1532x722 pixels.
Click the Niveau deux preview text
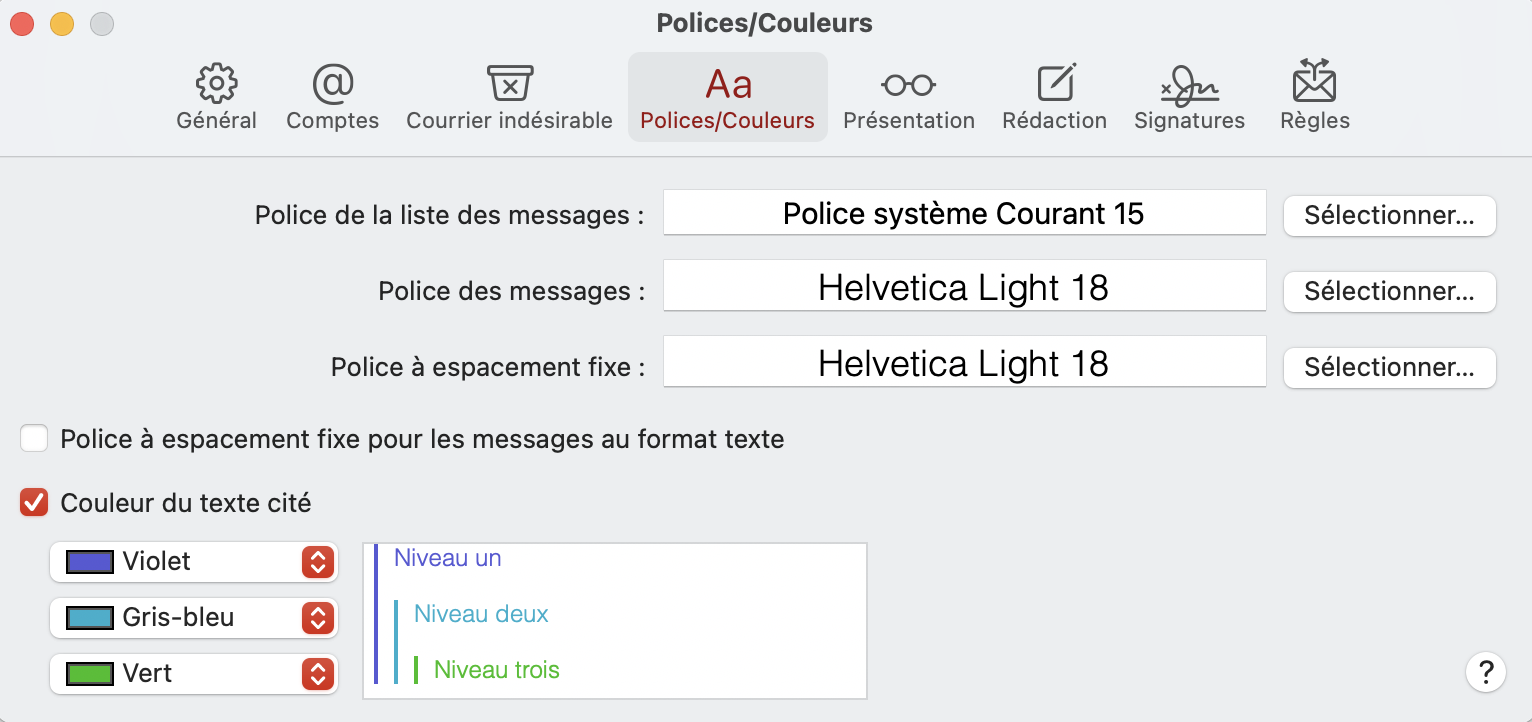coord(481,614)
